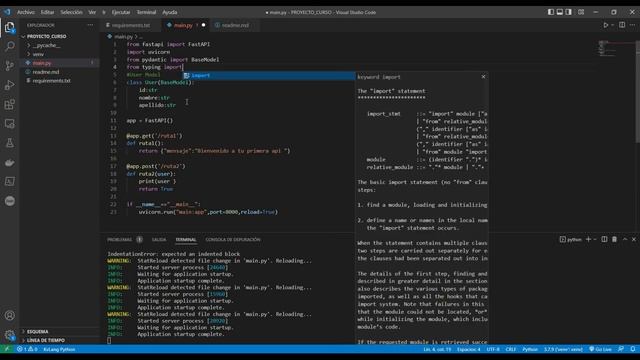Screen dimensions: 640x360
Task: Select Python language mode in status bar
Action: pyautogui.click(x=530, y=349)
